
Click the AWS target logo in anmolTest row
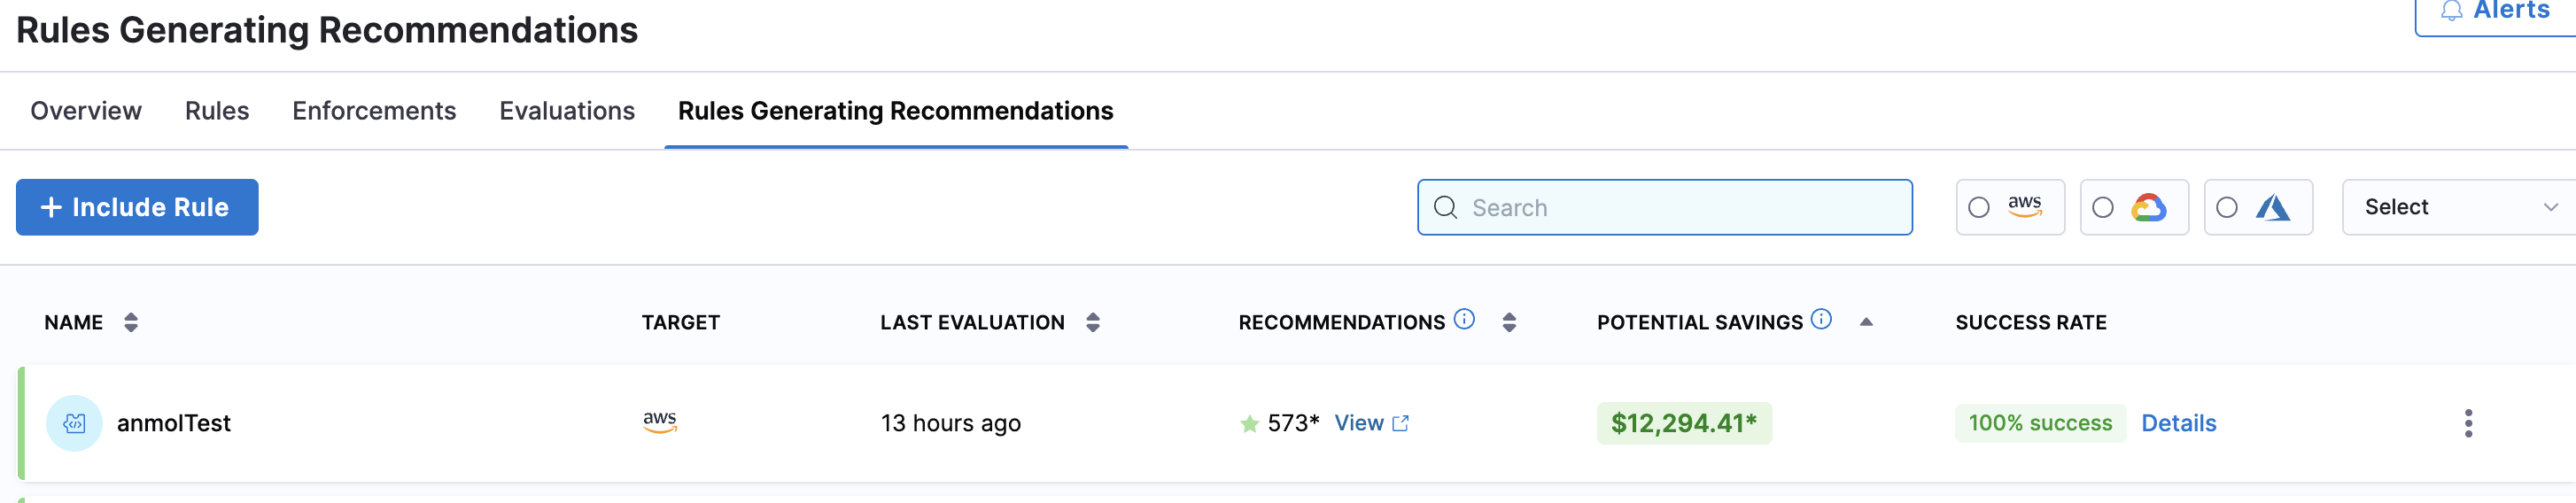coord(660,422)
